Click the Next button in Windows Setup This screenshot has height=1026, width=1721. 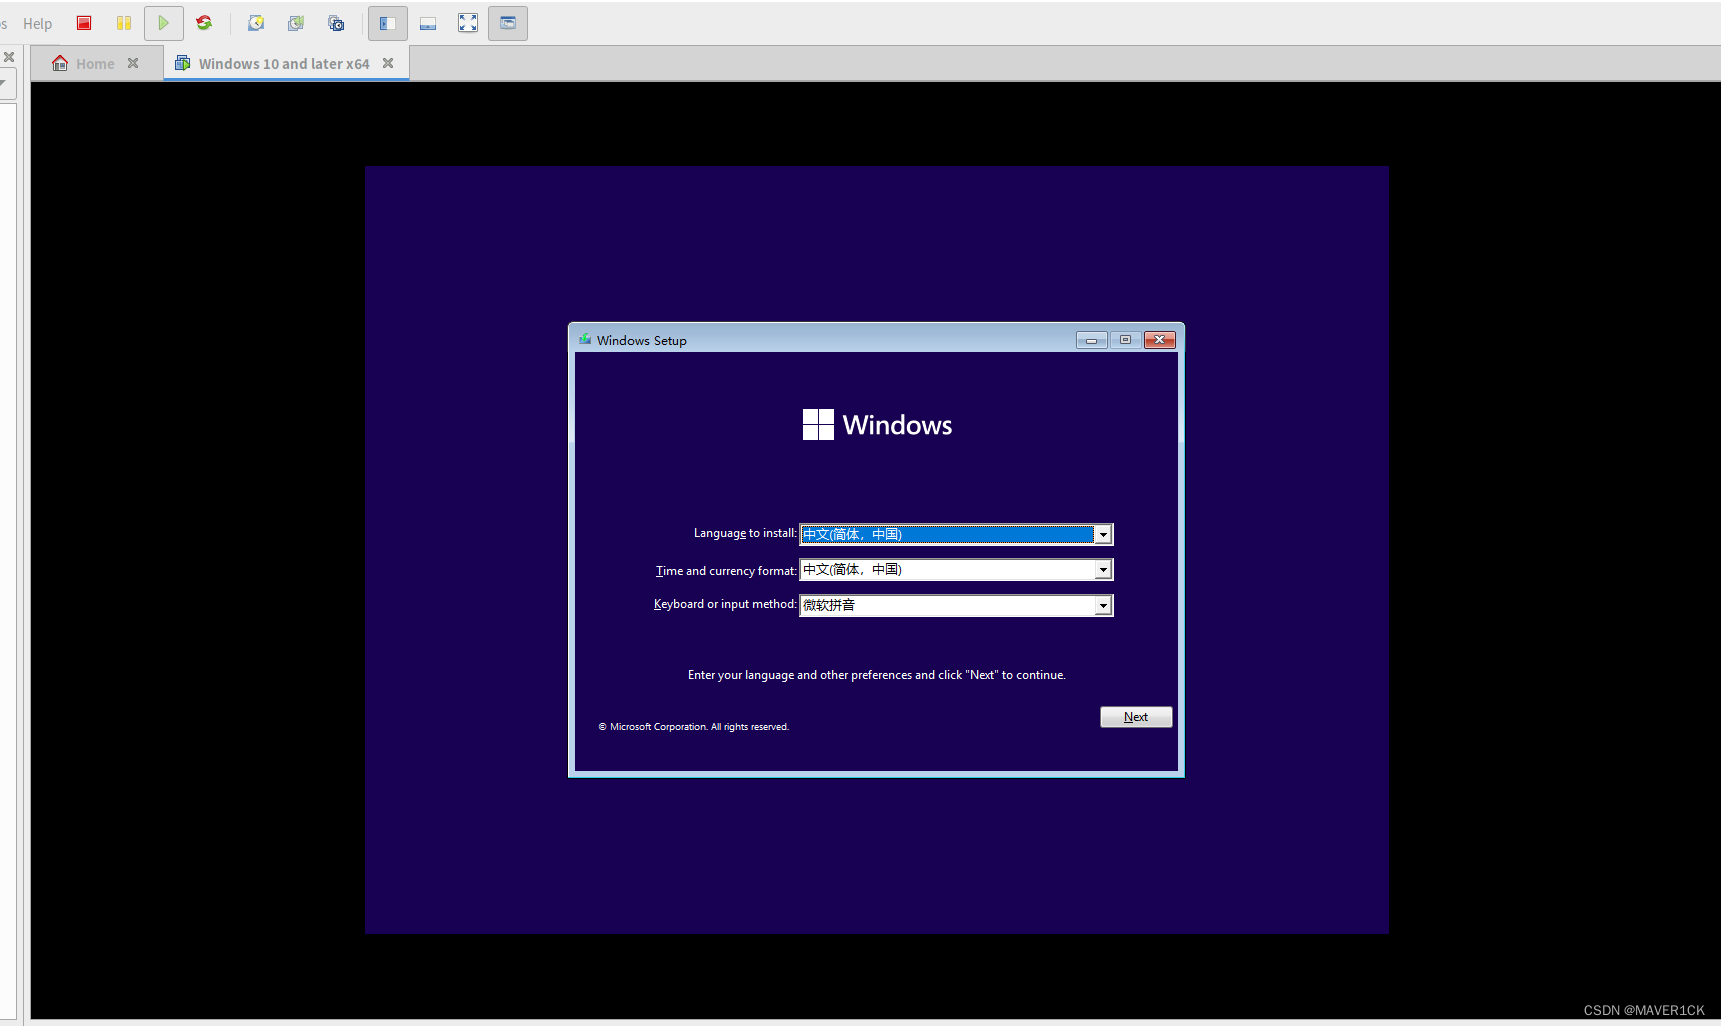(x=1136, y=717)
